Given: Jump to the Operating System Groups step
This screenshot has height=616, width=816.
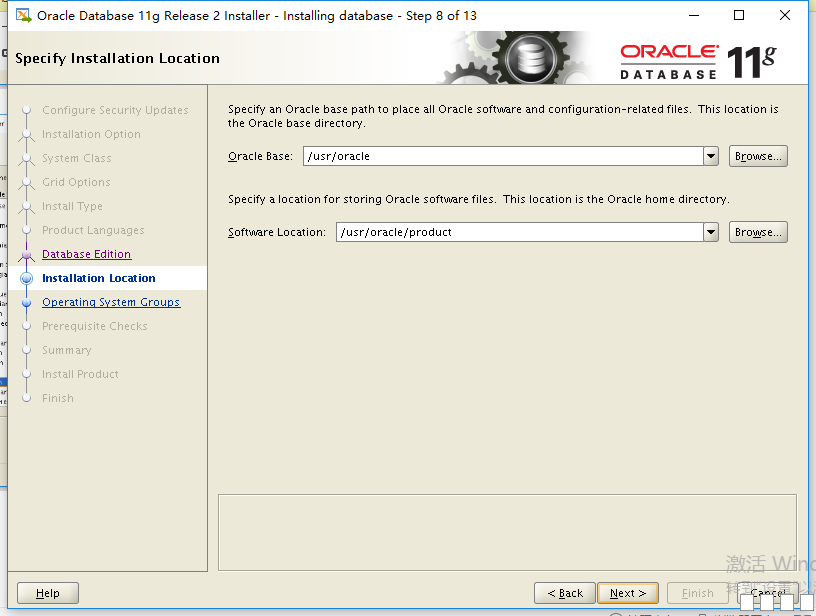Looking at the screenshot, I should 111,303.
